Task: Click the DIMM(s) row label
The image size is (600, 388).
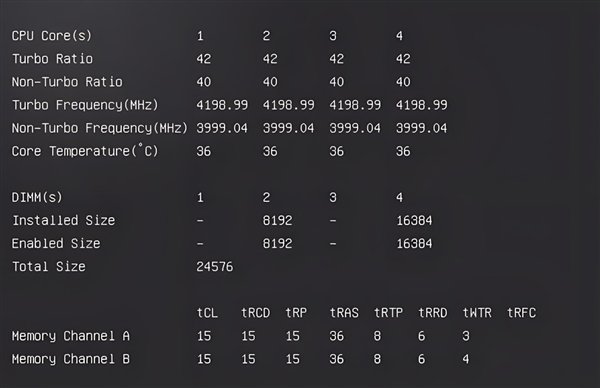Action: 37,197
